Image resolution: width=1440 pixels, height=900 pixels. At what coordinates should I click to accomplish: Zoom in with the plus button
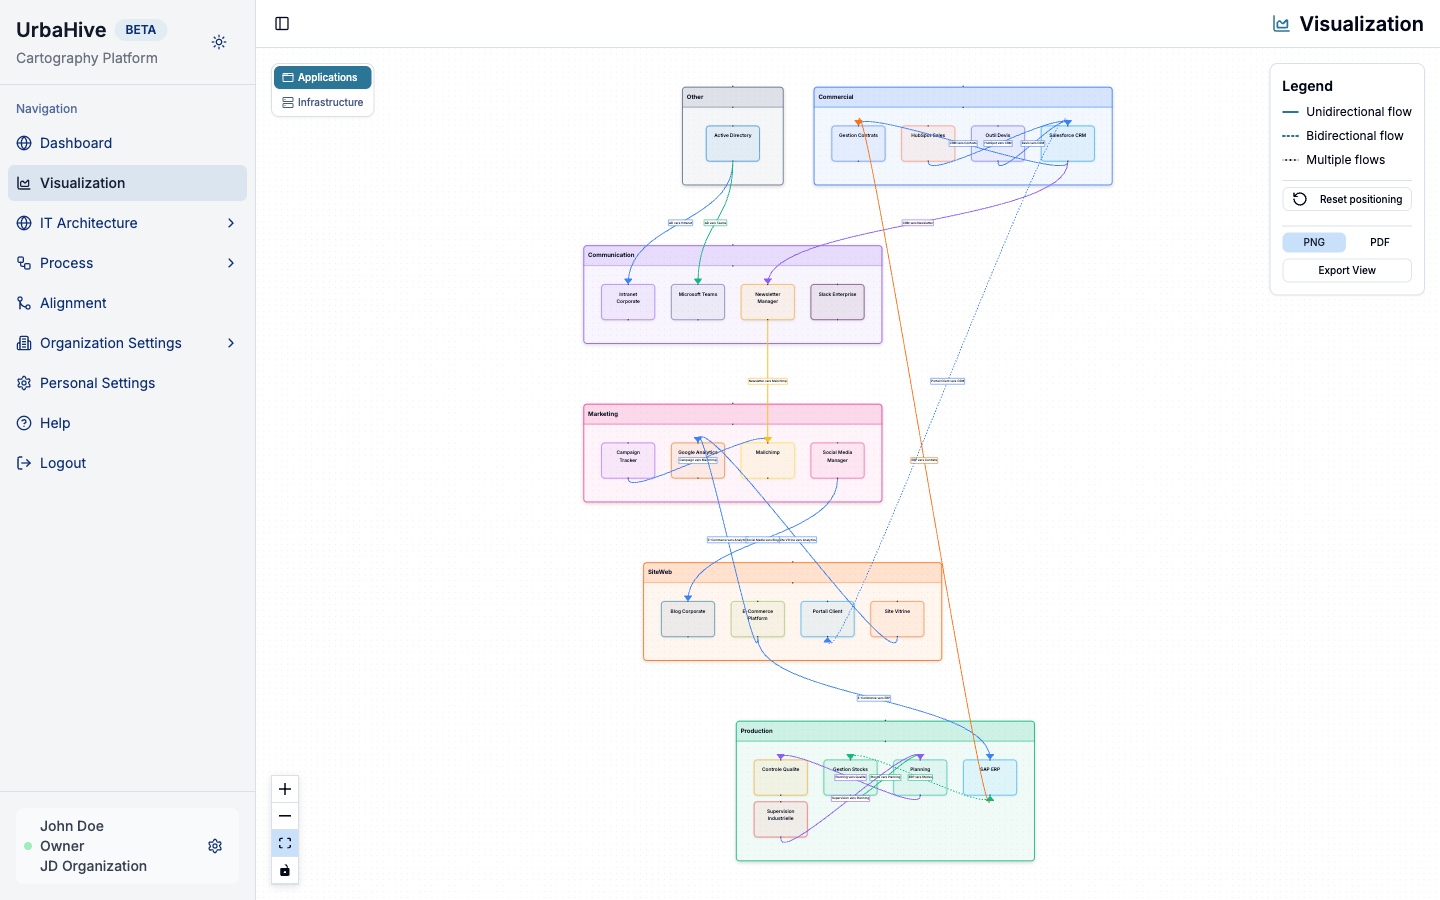(285, 789)
